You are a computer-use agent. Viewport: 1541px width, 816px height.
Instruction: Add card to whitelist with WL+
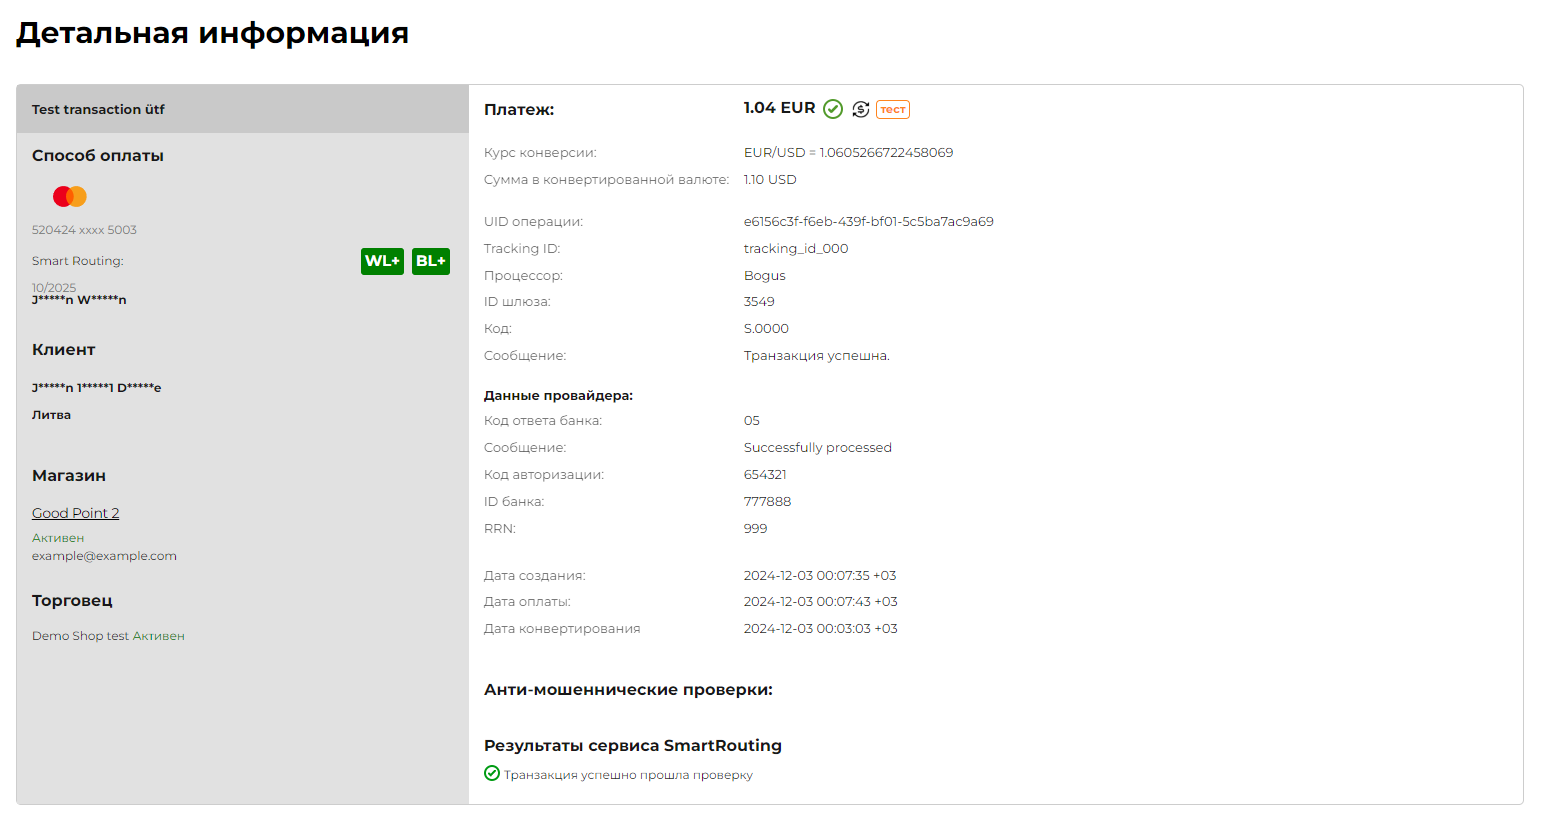tap(382, 261)
